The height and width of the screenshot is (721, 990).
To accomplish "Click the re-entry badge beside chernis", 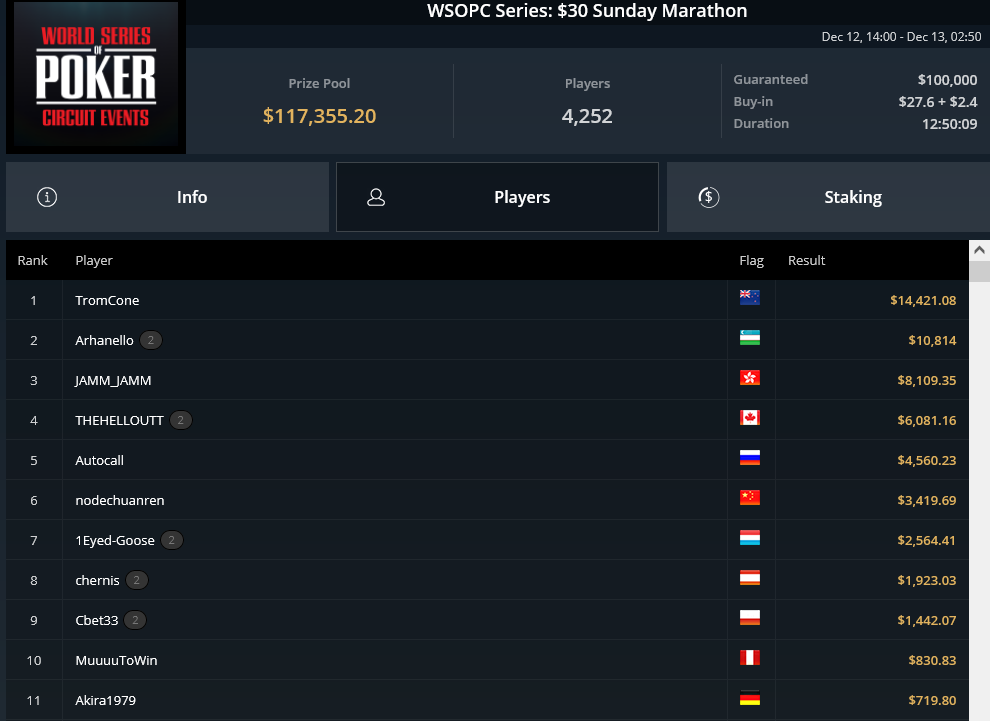I will pos(136,580).
